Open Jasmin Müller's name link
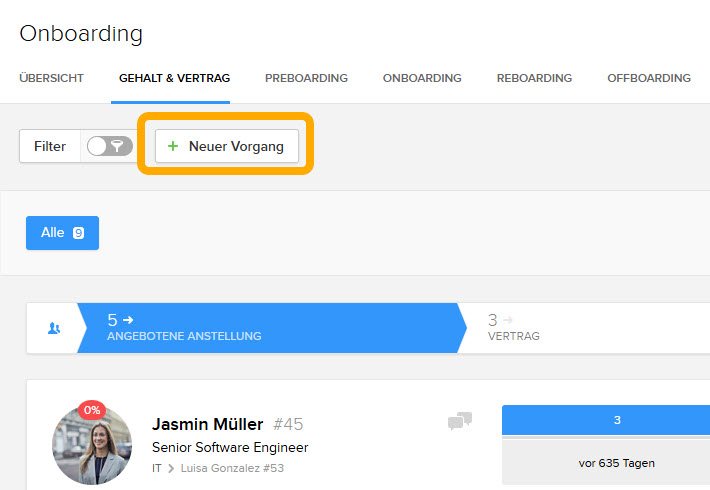 [x=207, y=424]
